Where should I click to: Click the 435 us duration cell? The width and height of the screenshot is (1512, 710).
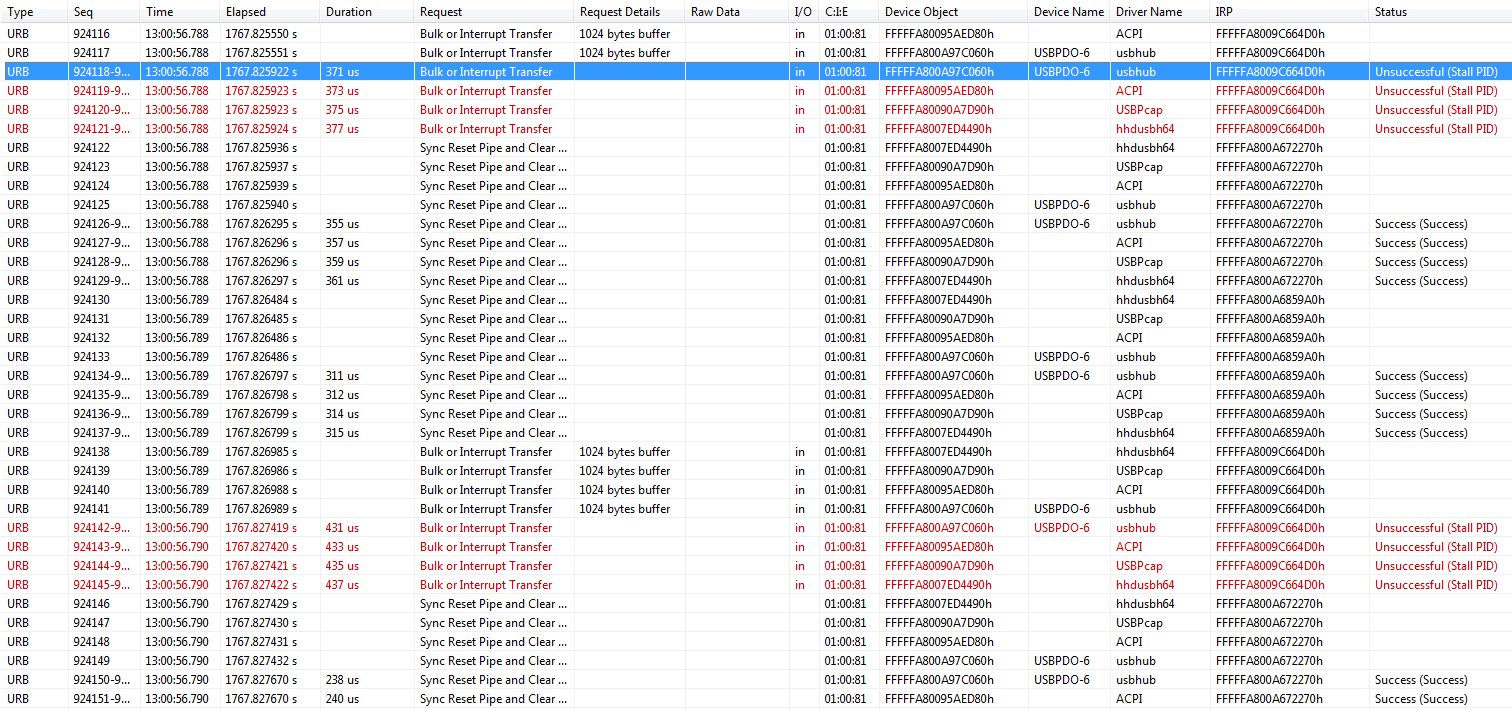(367, 566)
